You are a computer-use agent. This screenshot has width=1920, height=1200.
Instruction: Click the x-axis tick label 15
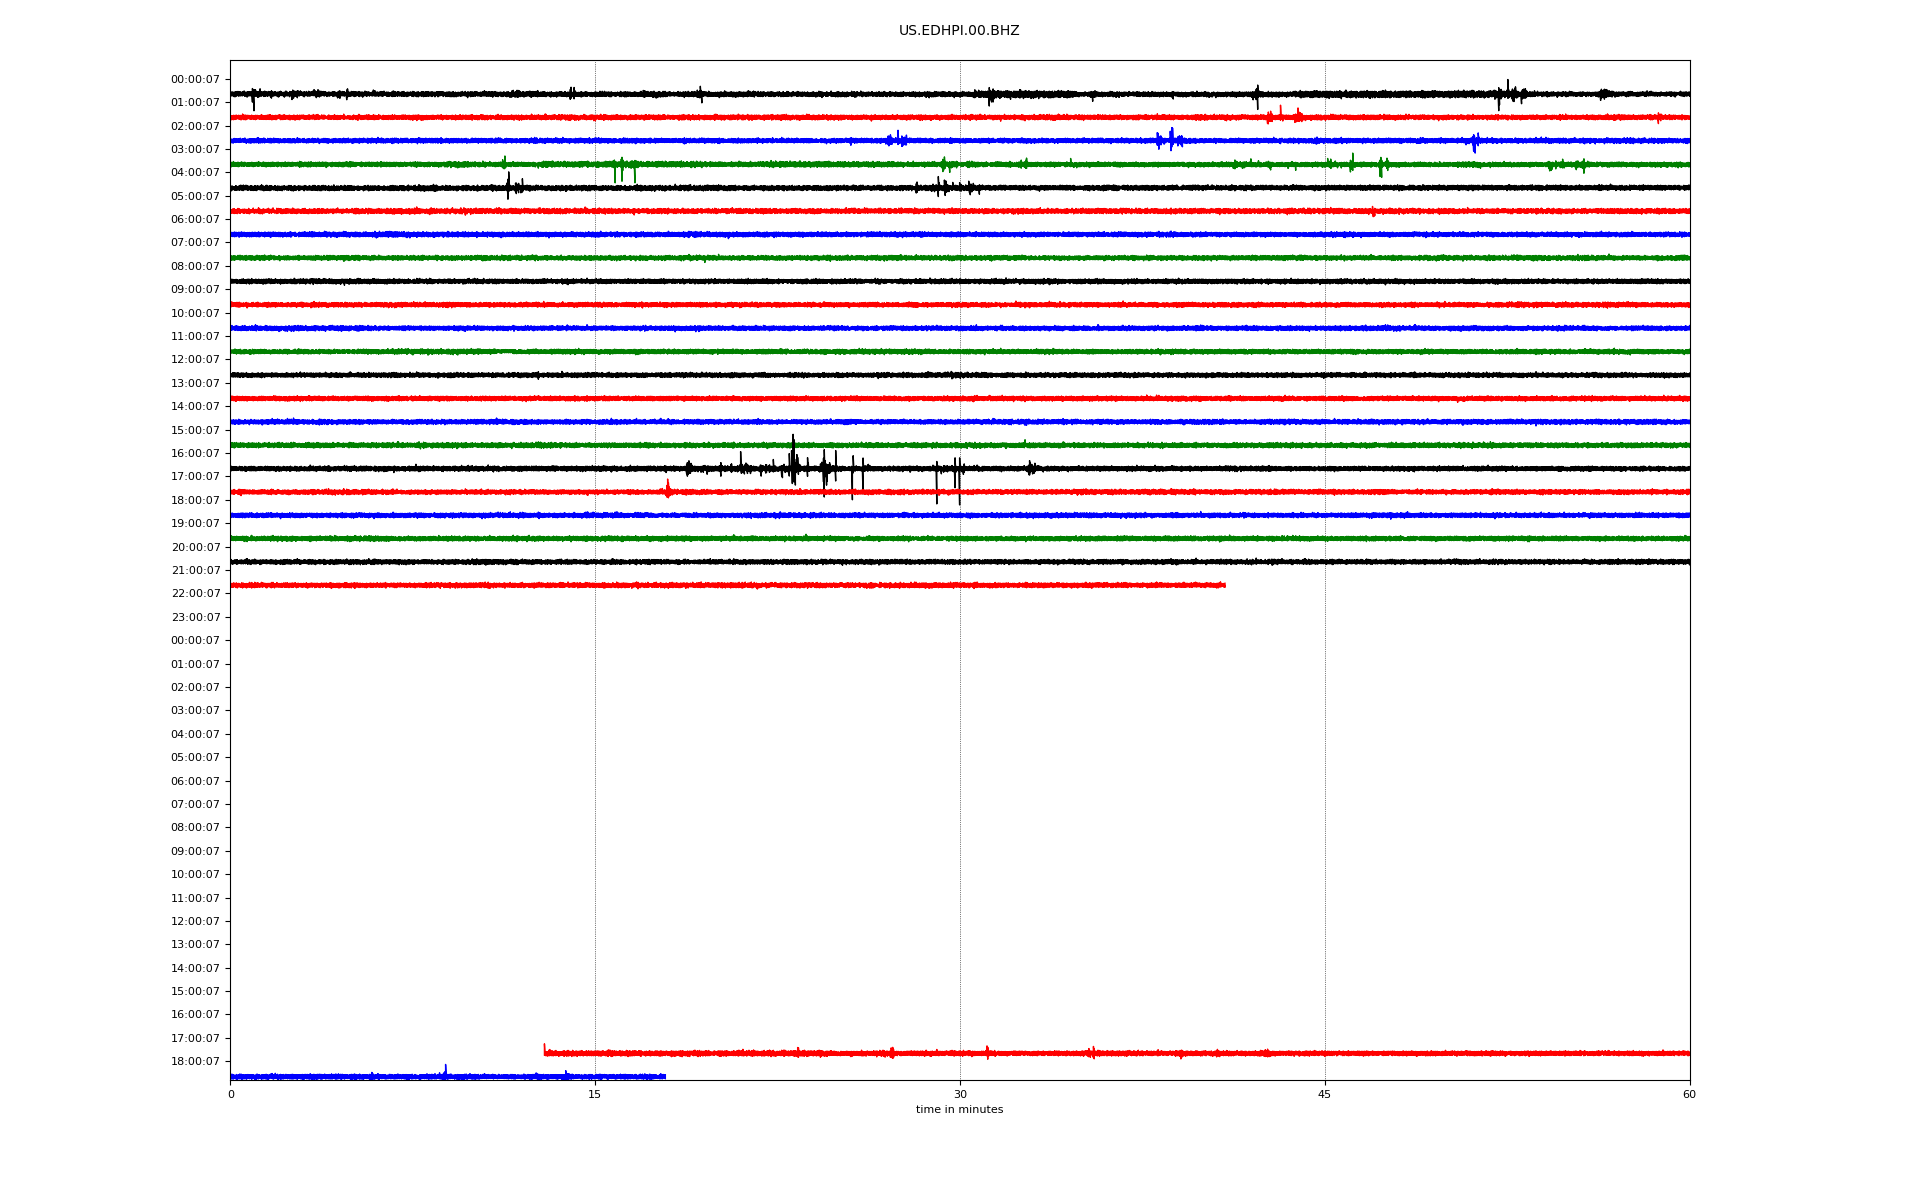[595, 1094]
